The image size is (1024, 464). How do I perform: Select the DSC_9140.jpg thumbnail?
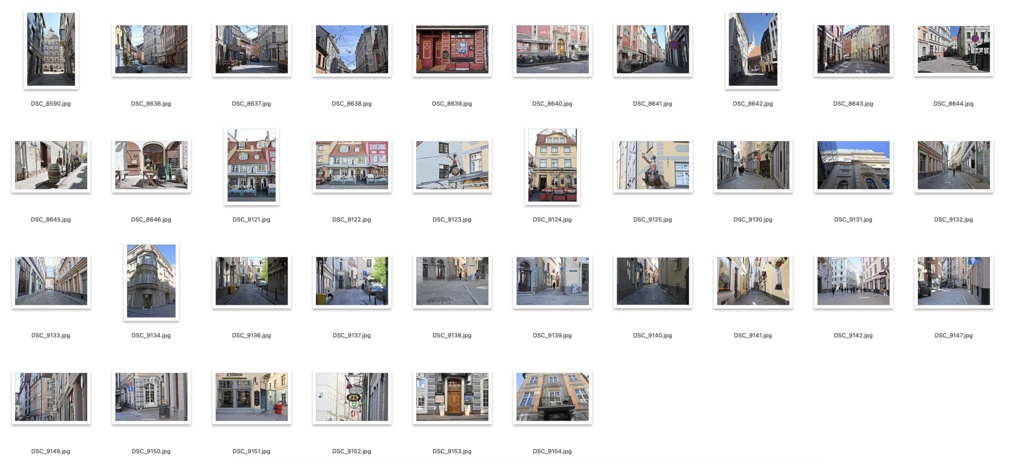tap(652, 281)
